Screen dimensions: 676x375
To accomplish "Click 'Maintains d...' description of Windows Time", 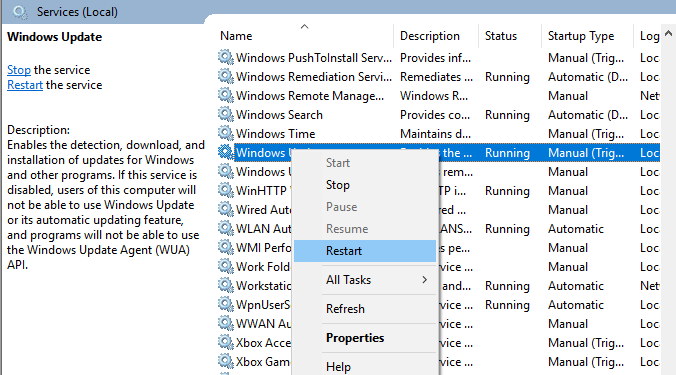I will pos(435,134).
